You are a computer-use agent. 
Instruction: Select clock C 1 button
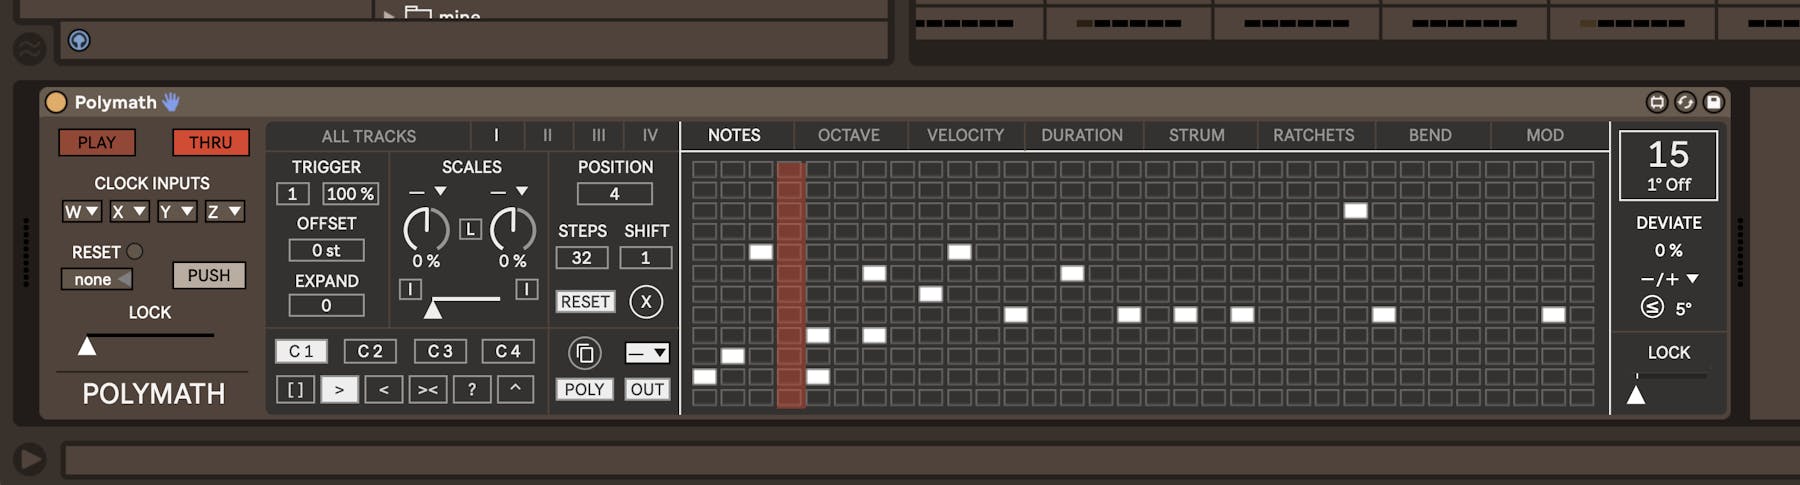(x=301, y=351)
